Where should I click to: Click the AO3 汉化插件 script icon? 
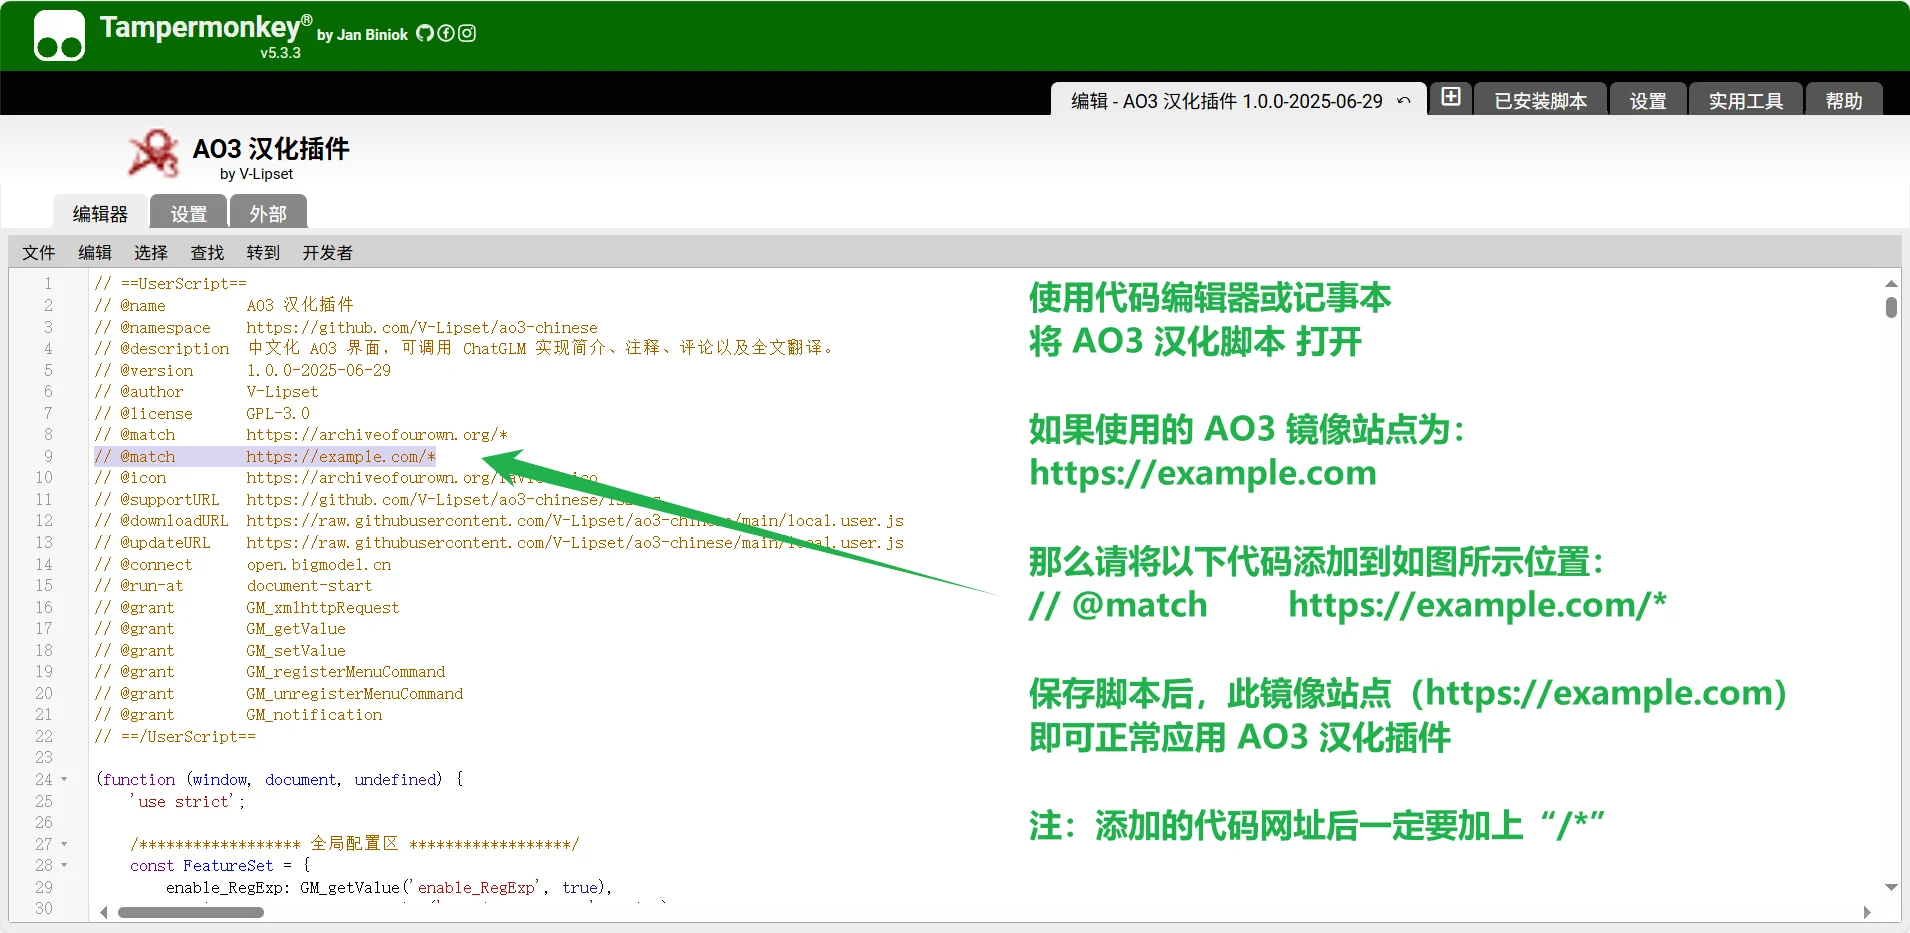152,153
